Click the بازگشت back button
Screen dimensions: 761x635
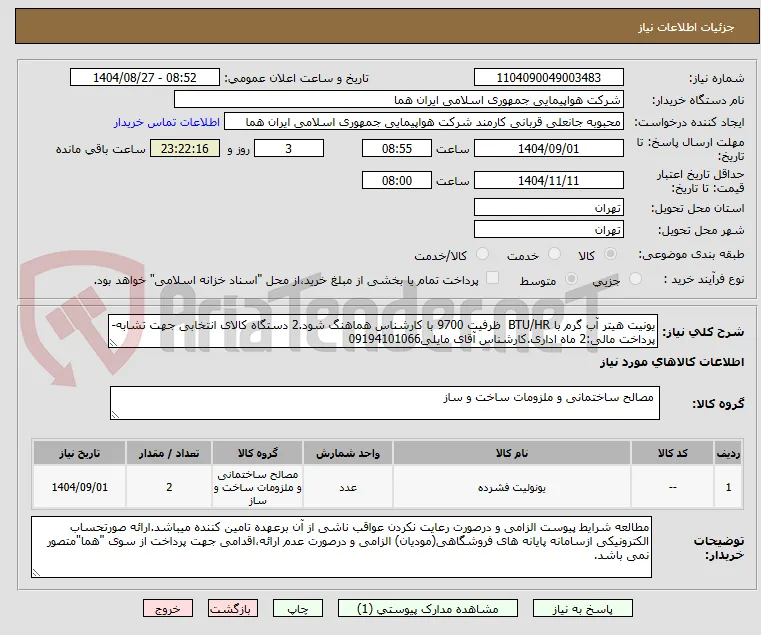coord(233,608)
